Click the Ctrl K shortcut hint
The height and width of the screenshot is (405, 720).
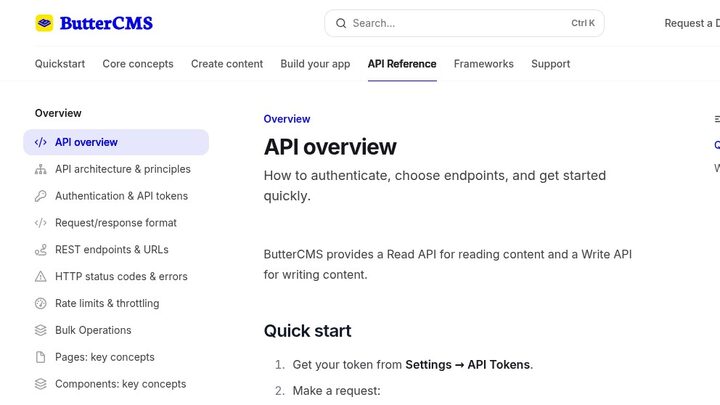coord(583,23)
